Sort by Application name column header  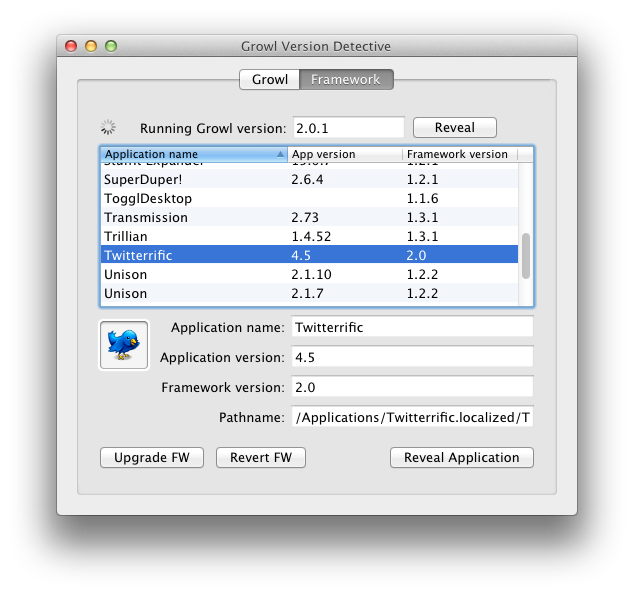[194, 154]
